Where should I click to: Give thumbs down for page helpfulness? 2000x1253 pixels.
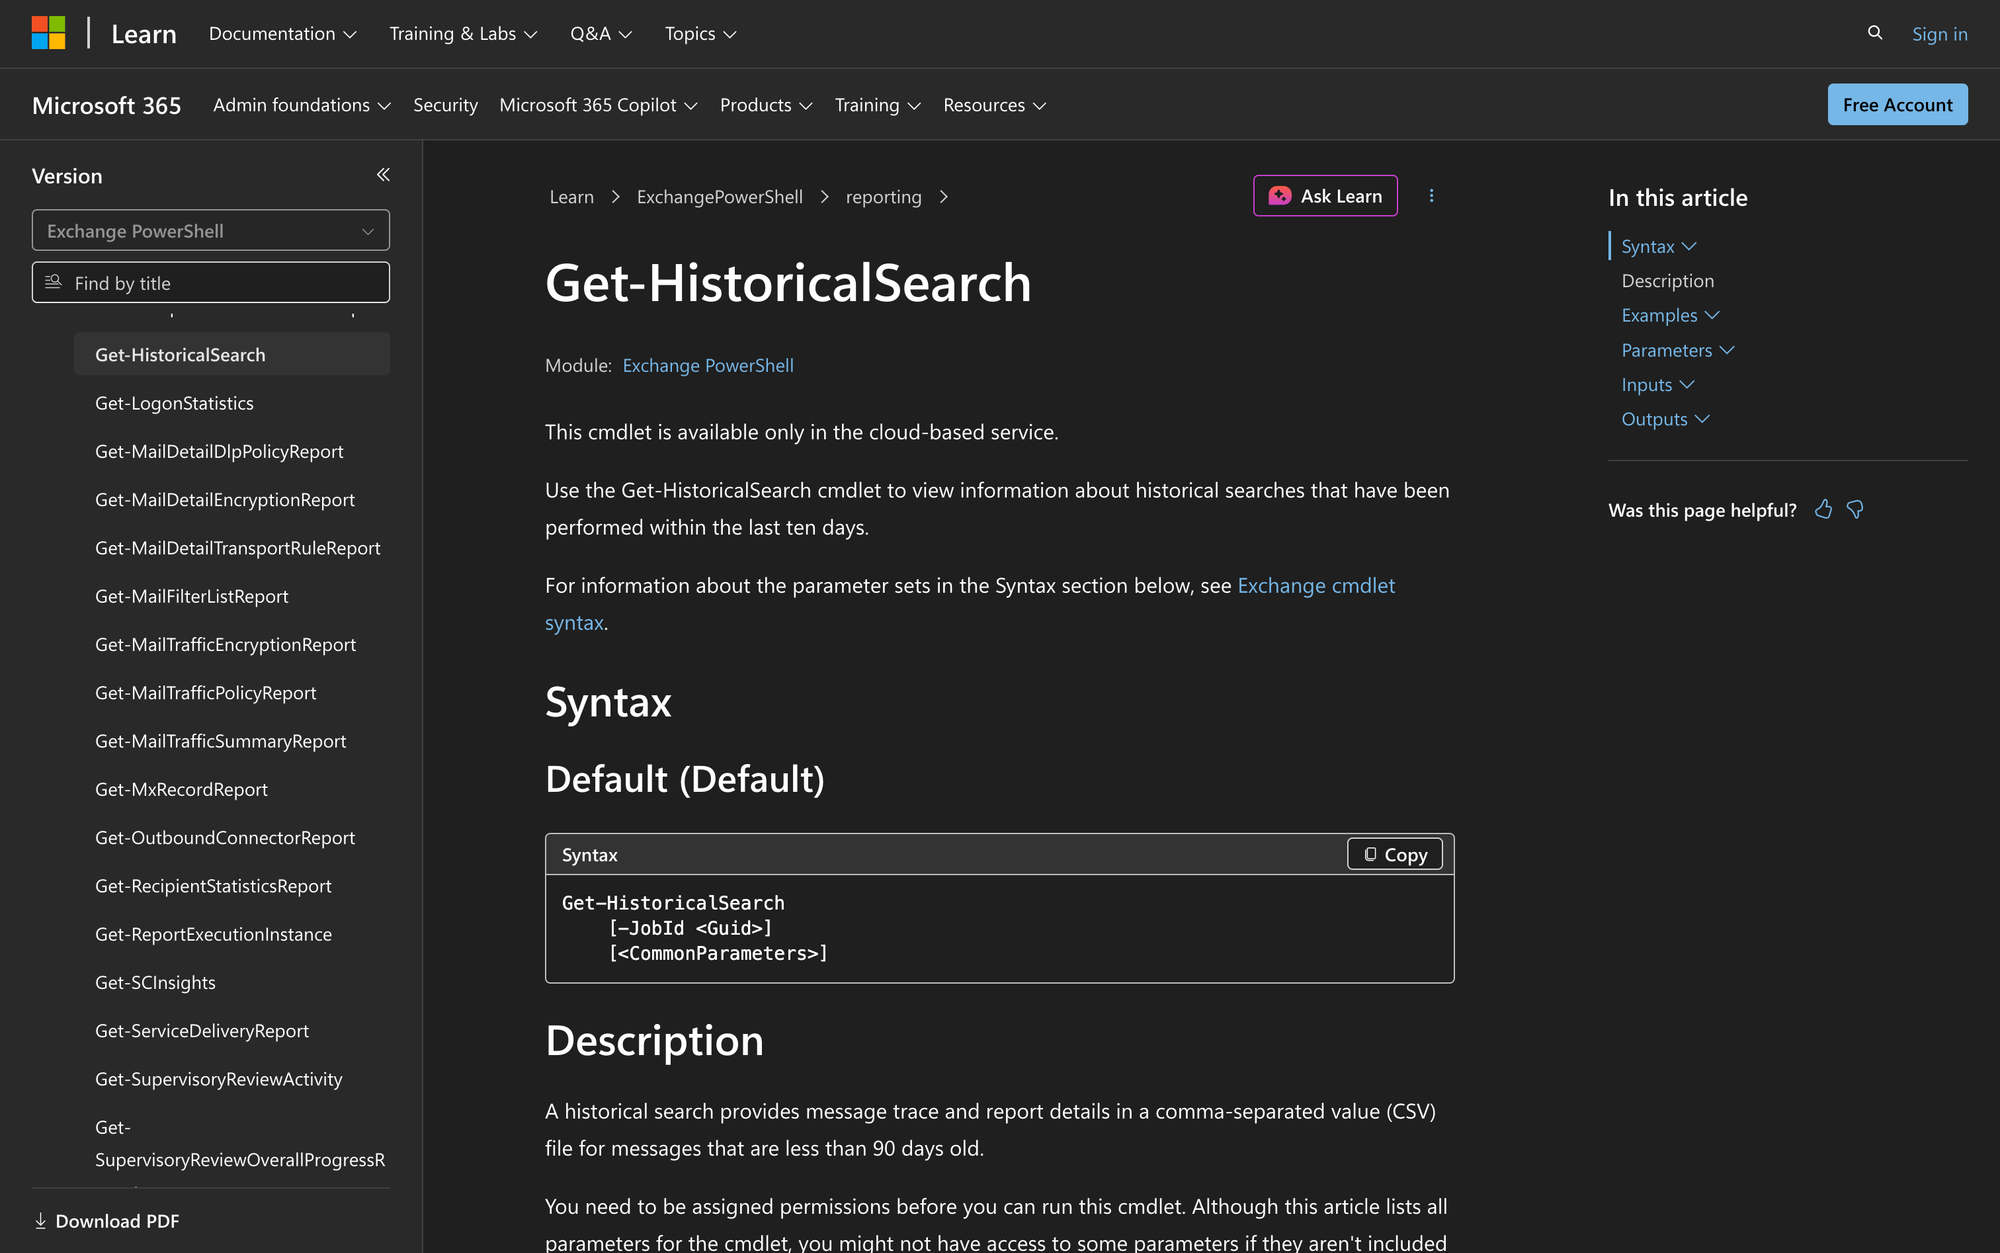[1856, 510]
